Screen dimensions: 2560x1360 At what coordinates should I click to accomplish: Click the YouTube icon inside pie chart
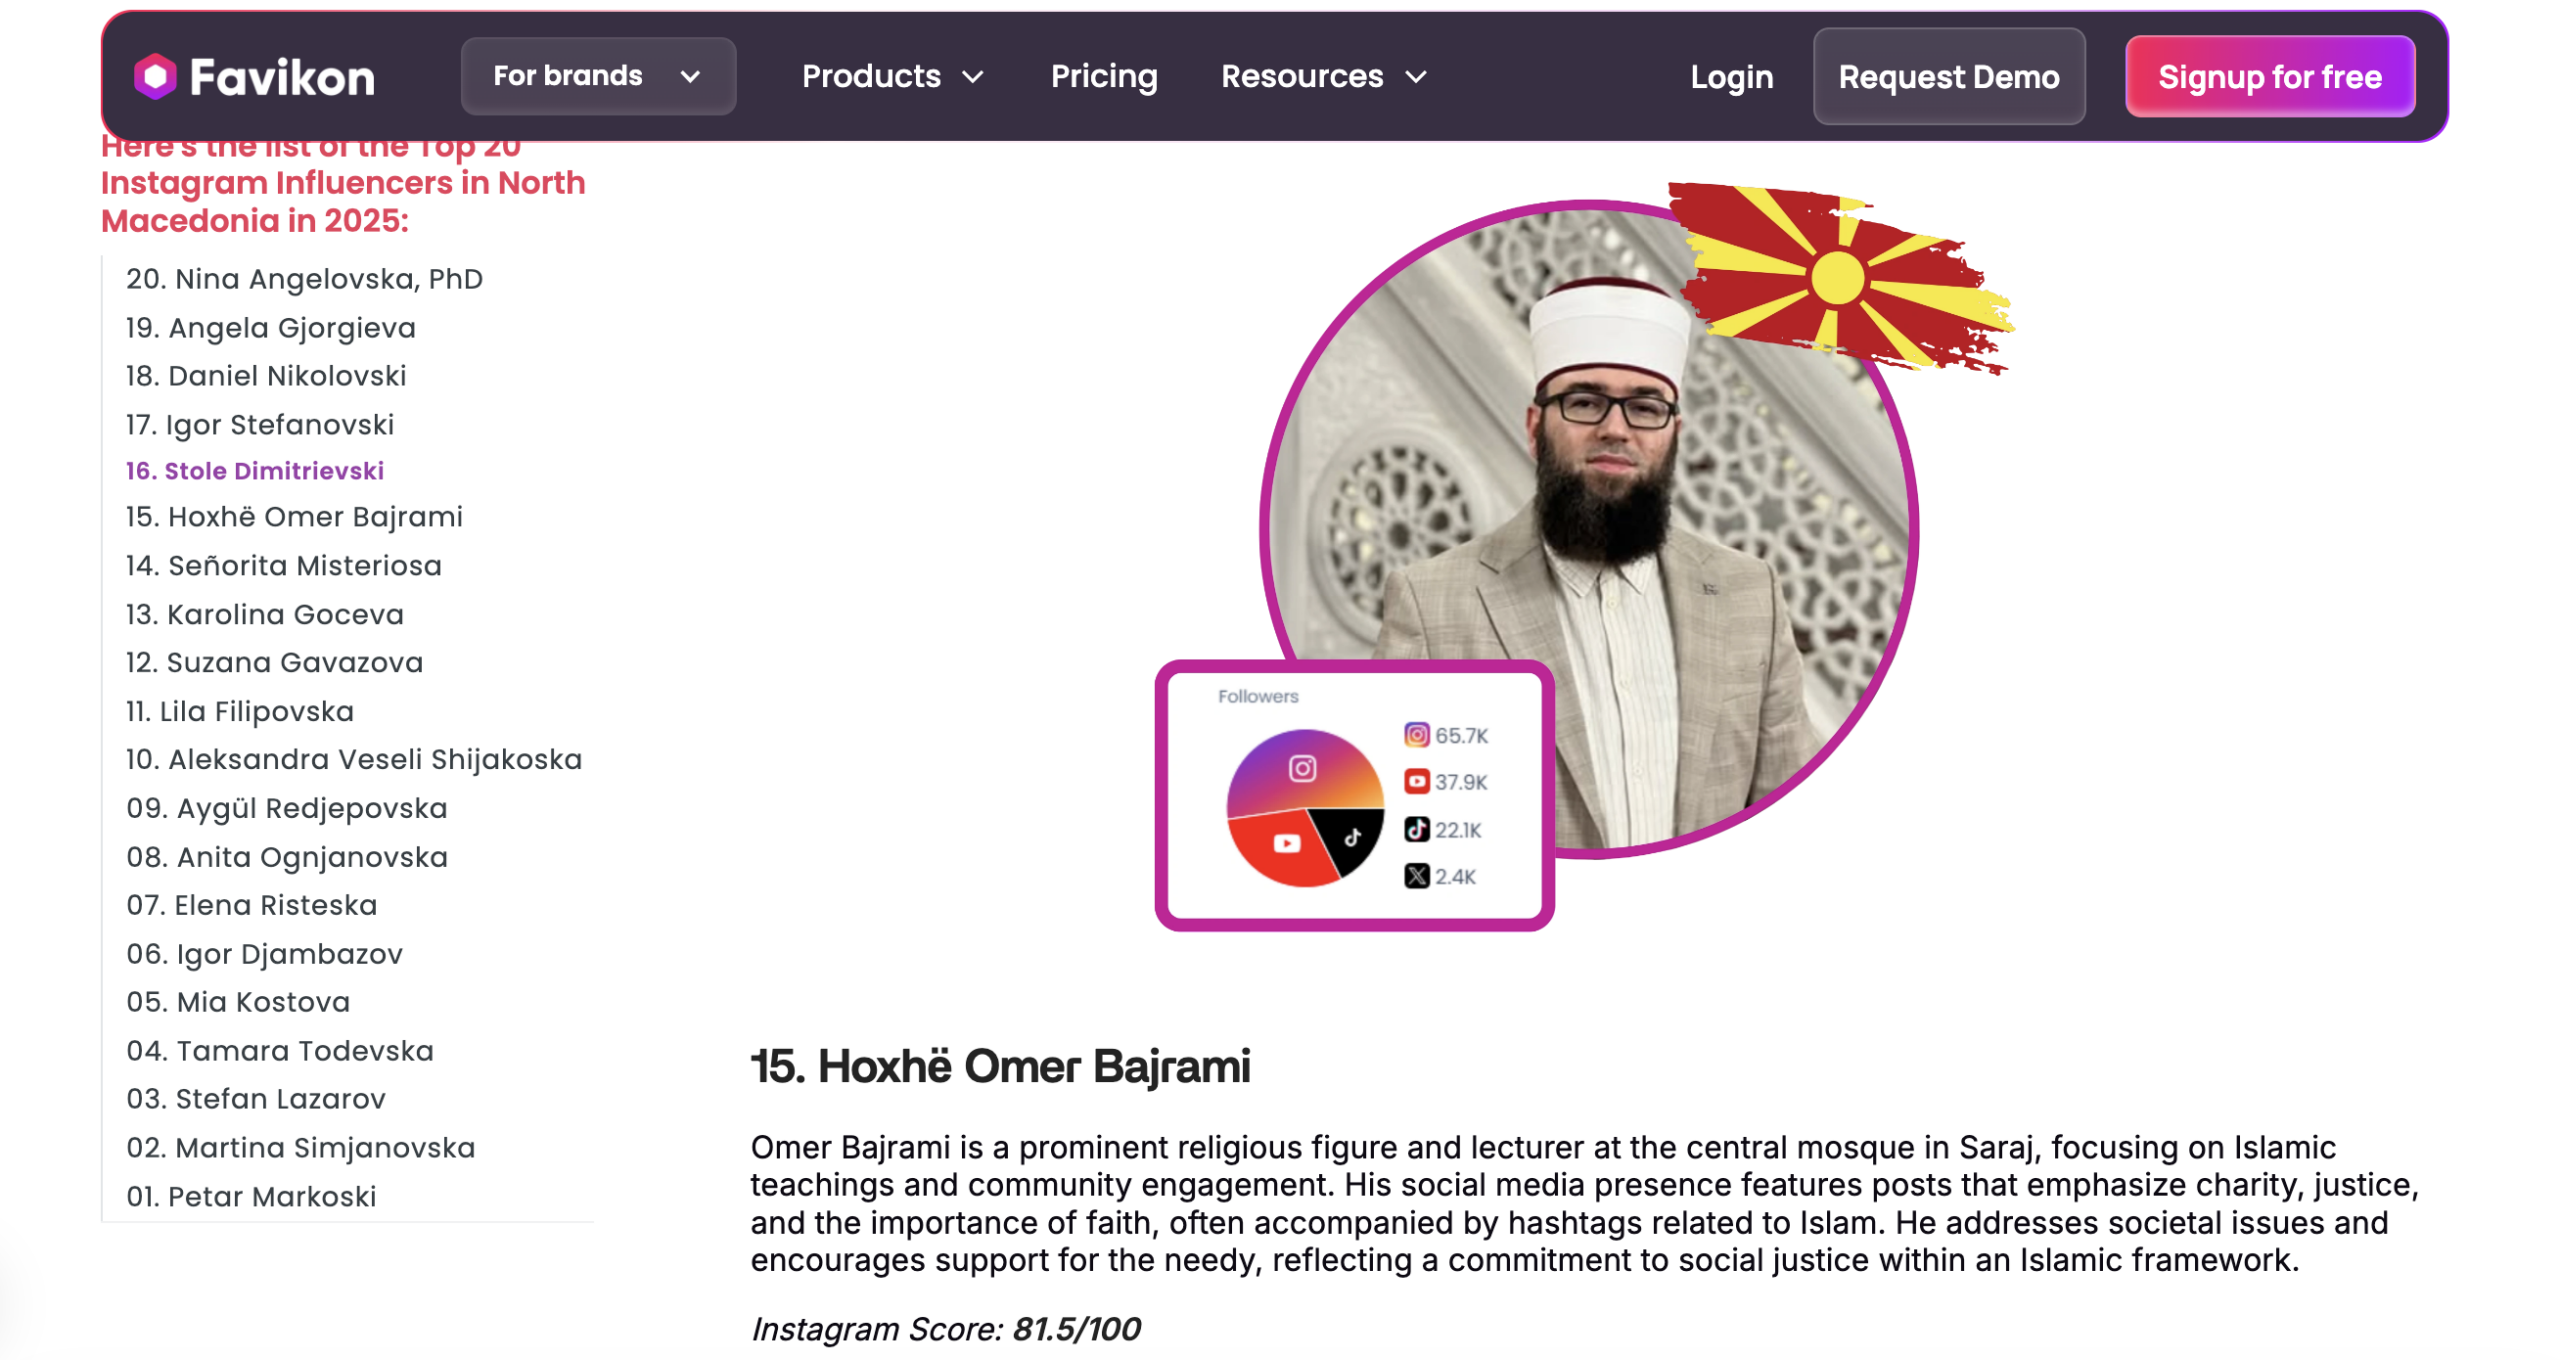1285,843
